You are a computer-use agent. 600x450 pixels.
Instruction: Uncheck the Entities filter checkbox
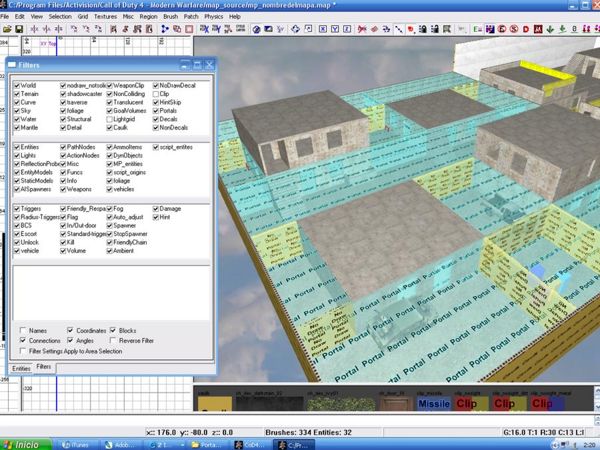coord(16,147)
